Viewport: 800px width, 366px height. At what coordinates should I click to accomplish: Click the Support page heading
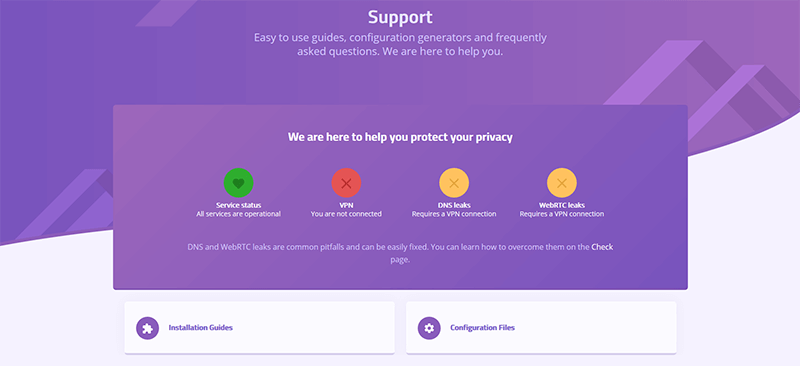click(x=400, y=17)
